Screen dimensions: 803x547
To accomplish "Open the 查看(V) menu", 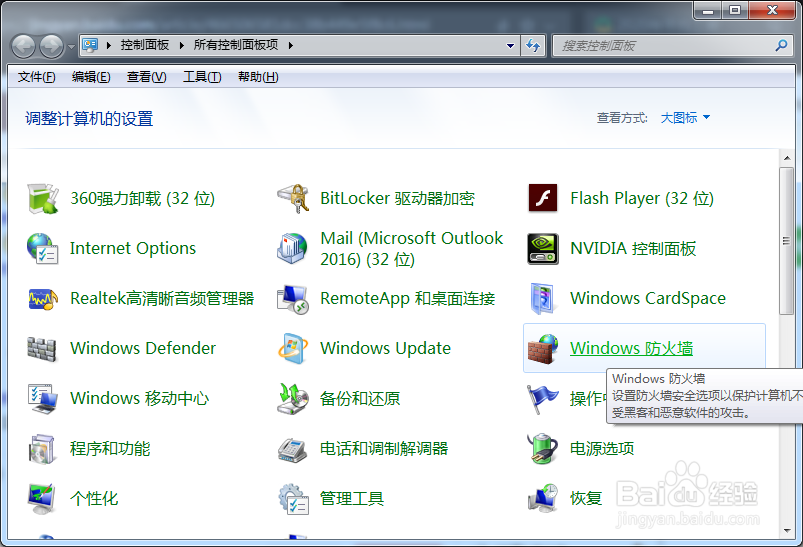I will point(146,77).
